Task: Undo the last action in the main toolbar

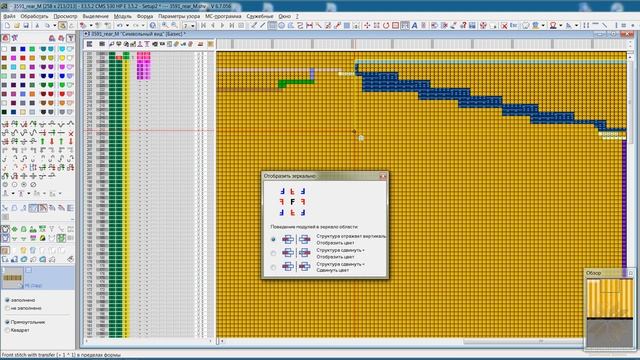Action: pos(120,25)
